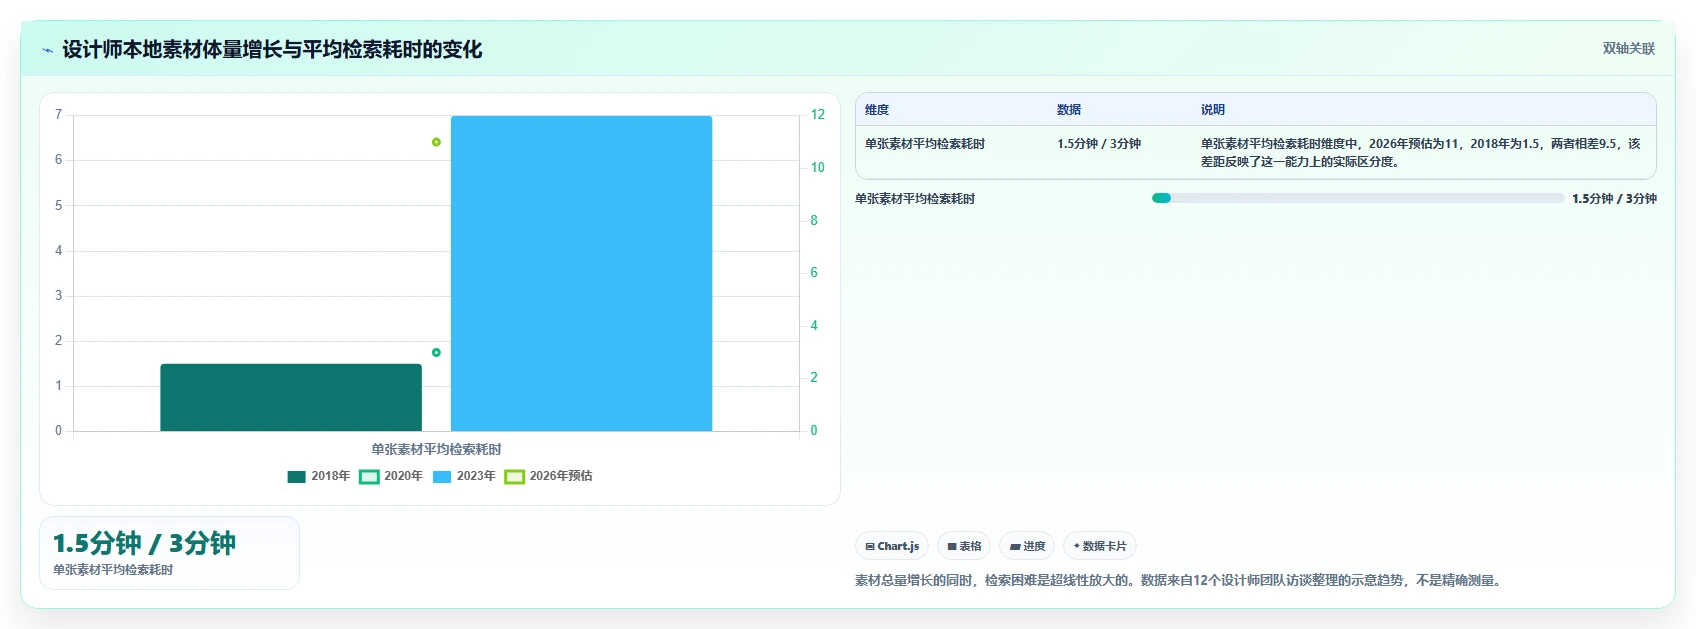Click the 1.5分钟 / 3分钟 data card value
Image resolution: width=1696 pixels, height=629 pixels.
(x=144, y=543)
